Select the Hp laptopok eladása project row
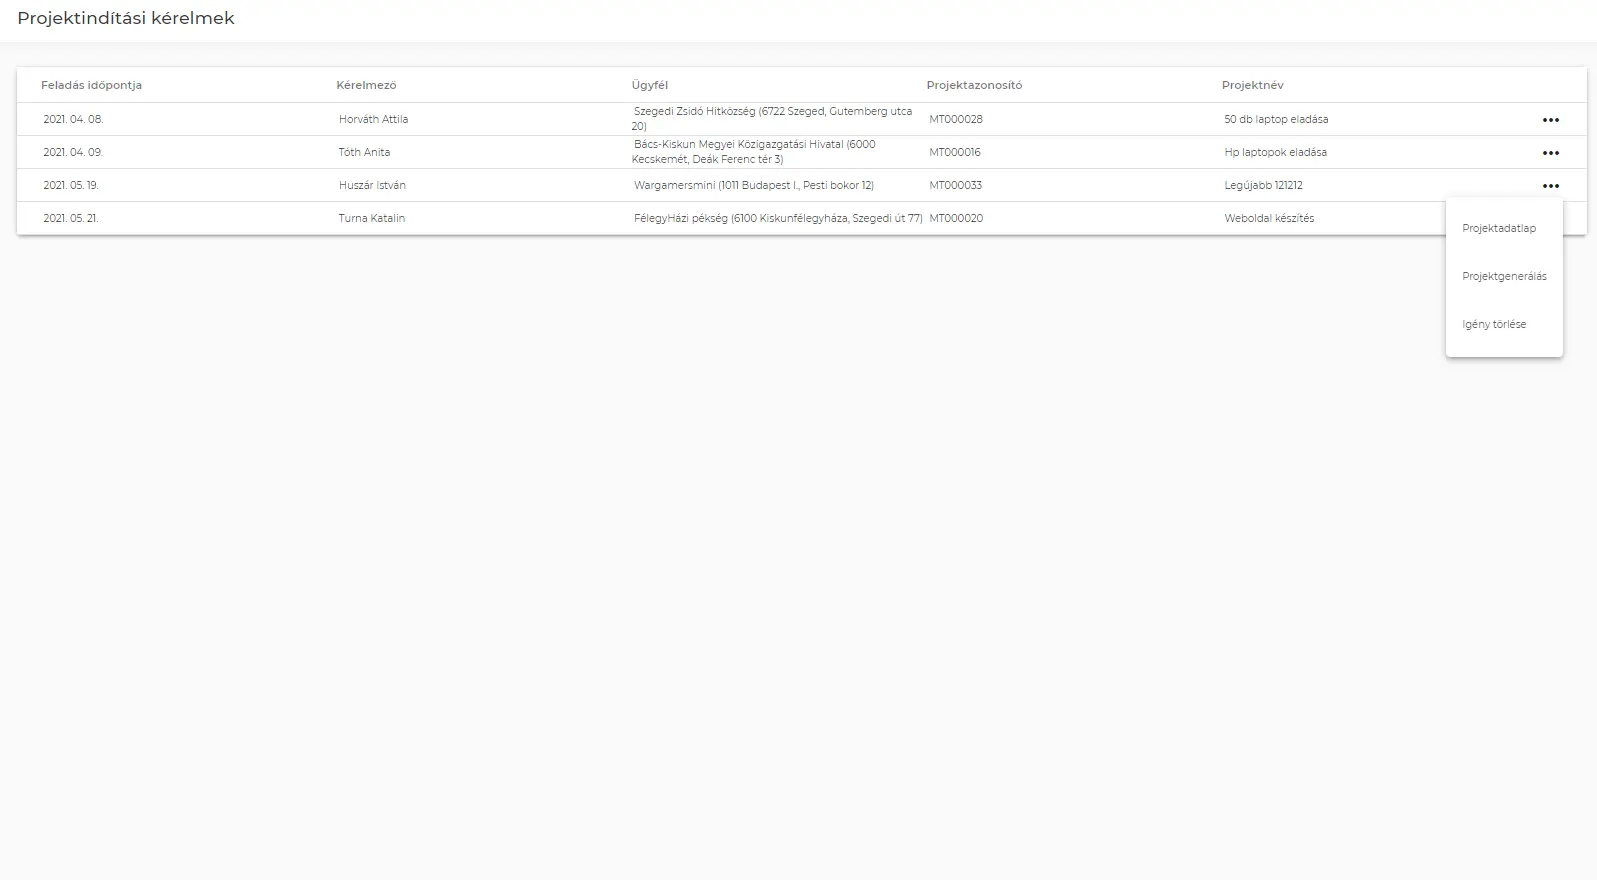This screenshot has height=880, width=1597. (1275, 153)
